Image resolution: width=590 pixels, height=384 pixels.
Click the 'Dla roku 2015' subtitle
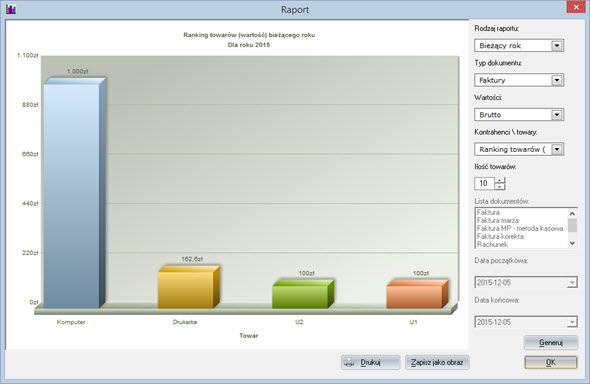pyautogui.click(x=249, y=45)
